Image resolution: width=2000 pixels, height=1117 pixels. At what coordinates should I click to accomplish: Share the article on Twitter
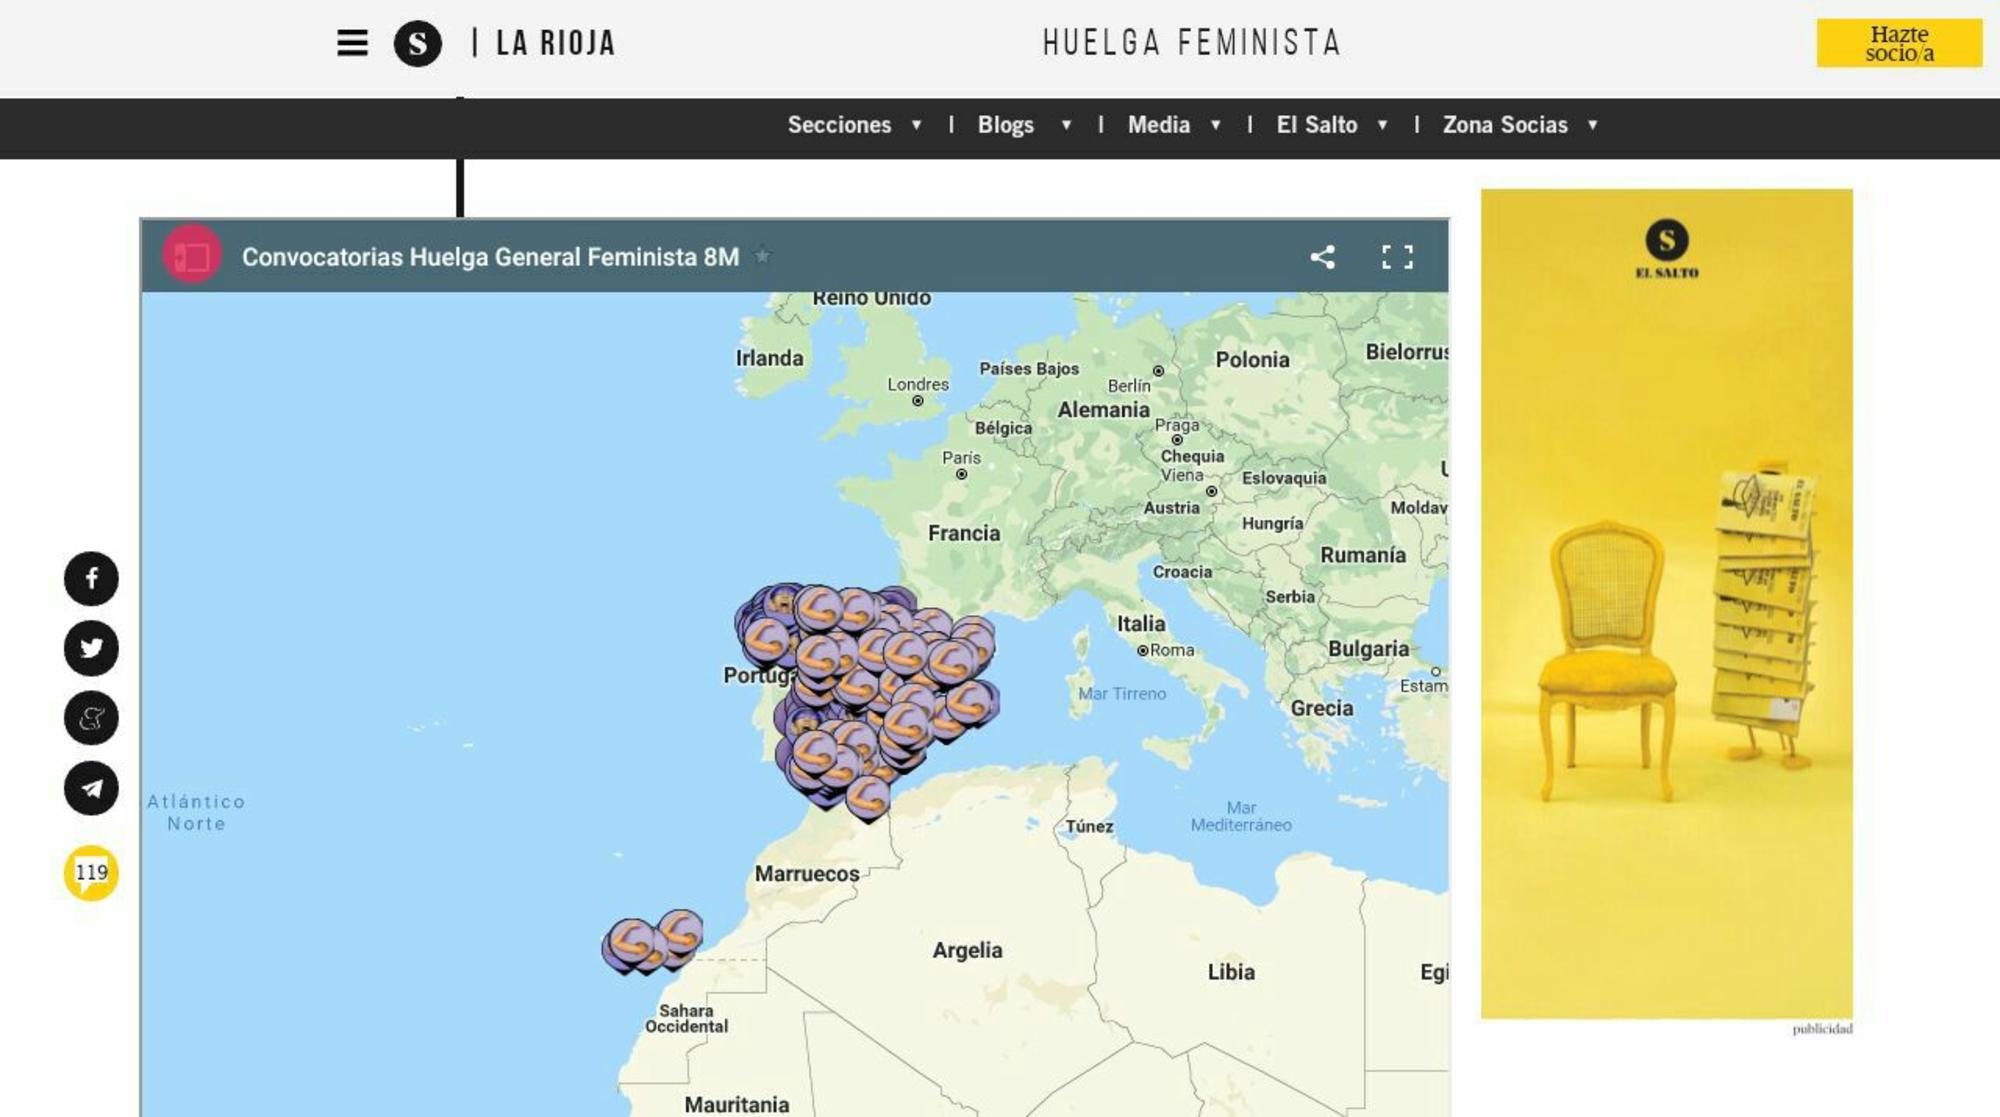(91, 649)
